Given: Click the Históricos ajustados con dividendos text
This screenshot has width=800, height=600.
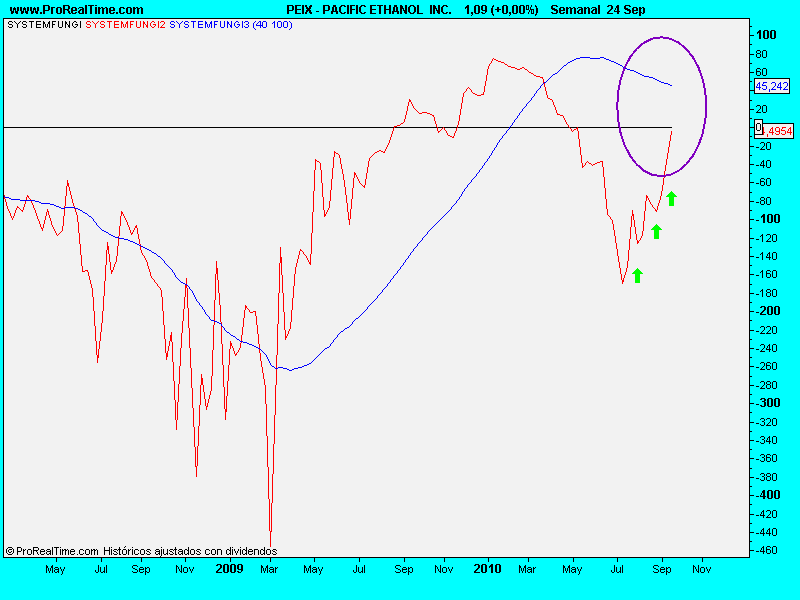Looking at the screenshot, I should (x=190, y=551).
